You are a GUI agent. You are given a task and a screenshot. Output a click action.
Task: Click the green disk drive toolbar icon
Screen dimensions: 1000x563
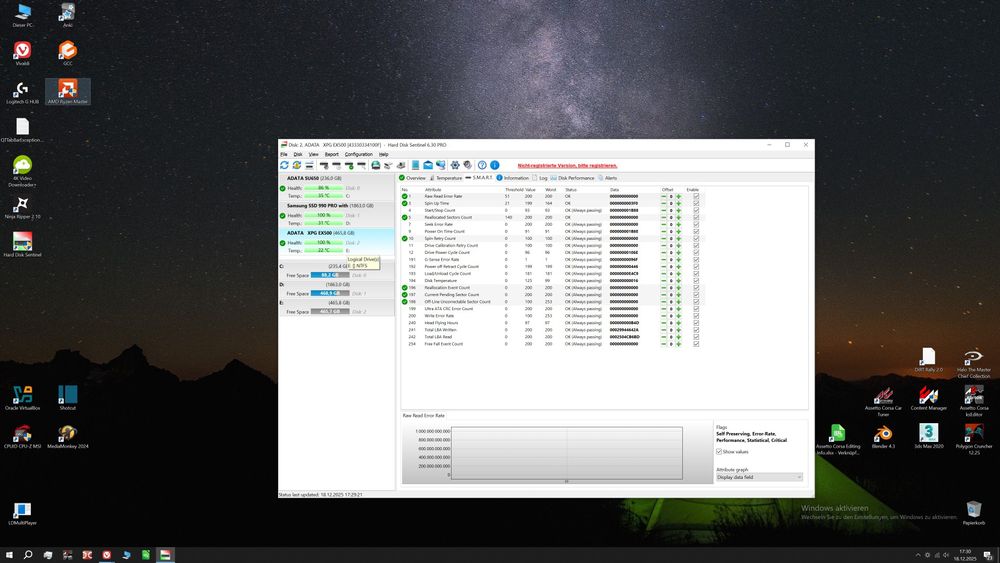[x=376, y=165]
